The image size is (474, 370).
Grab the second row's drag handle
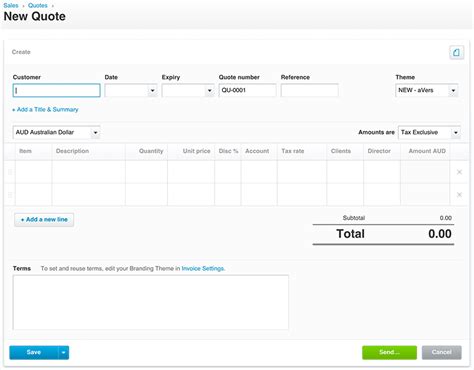(x=10, y=195)
